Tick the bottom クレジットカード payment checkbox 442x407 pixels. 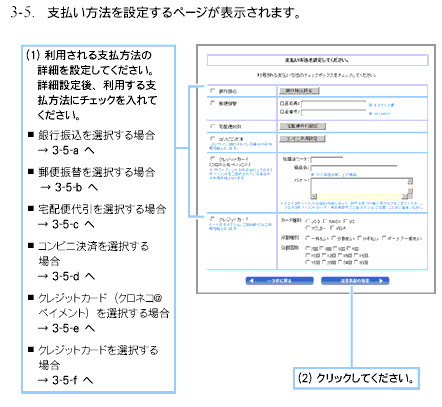(x=213, y=219)
